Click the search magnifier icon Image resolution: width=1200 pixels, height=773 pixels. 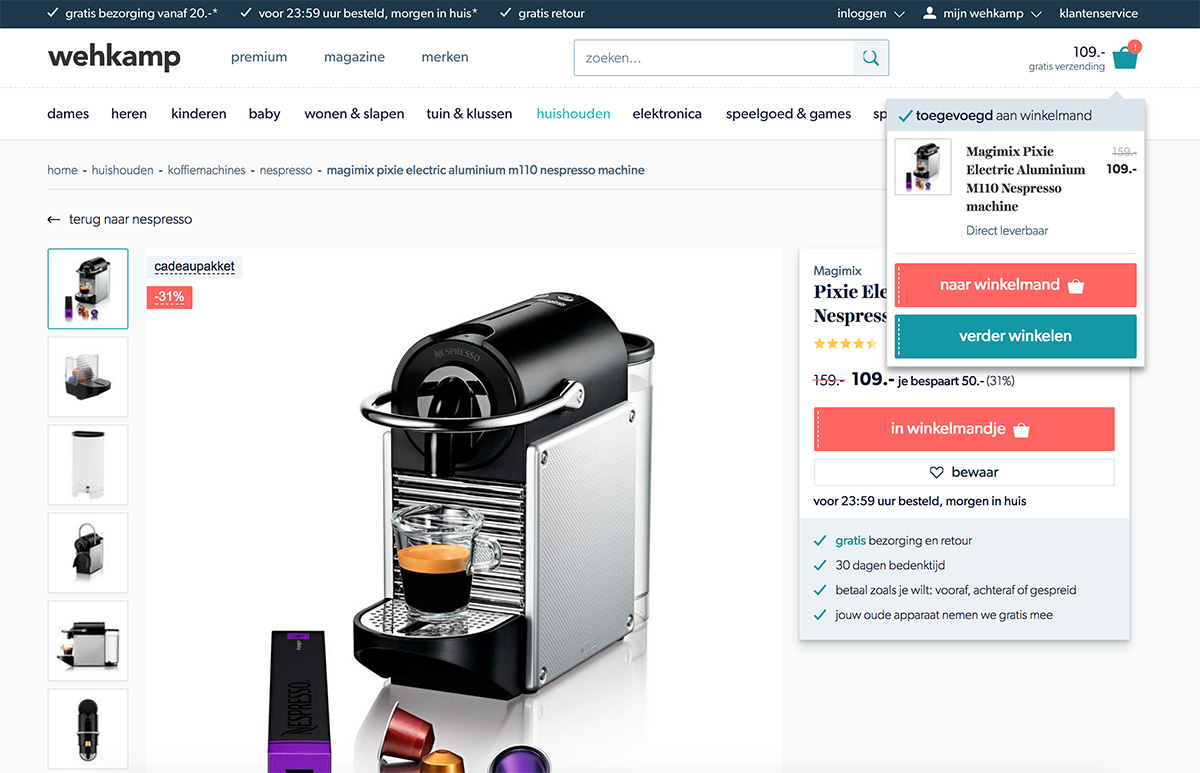click(x=871, y=58)
